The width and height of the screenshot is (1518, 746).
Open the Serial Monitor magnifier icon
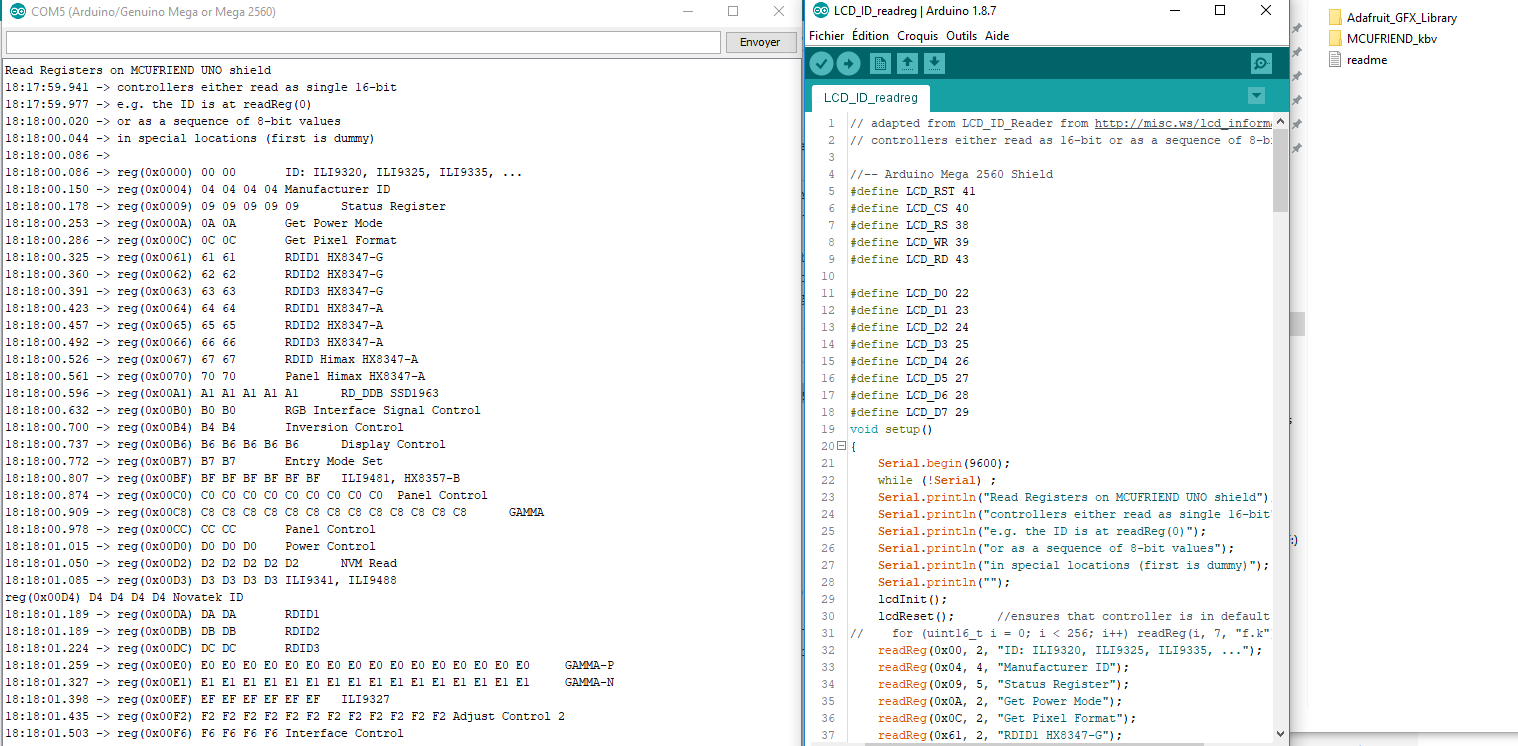[x=1261, y=64]
